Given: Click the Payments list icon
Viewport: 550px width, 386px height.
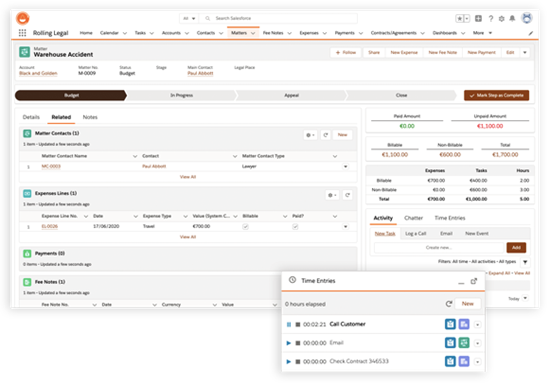Looking at the screenshot, I should click(x=27, y=253).
